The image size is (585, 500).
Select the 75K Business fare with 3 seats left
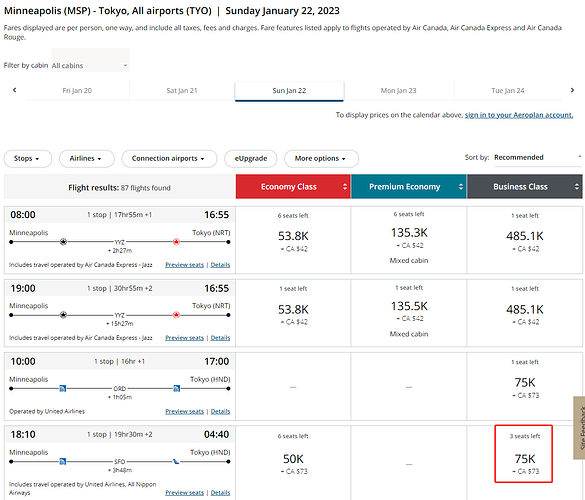coord(524,454)
